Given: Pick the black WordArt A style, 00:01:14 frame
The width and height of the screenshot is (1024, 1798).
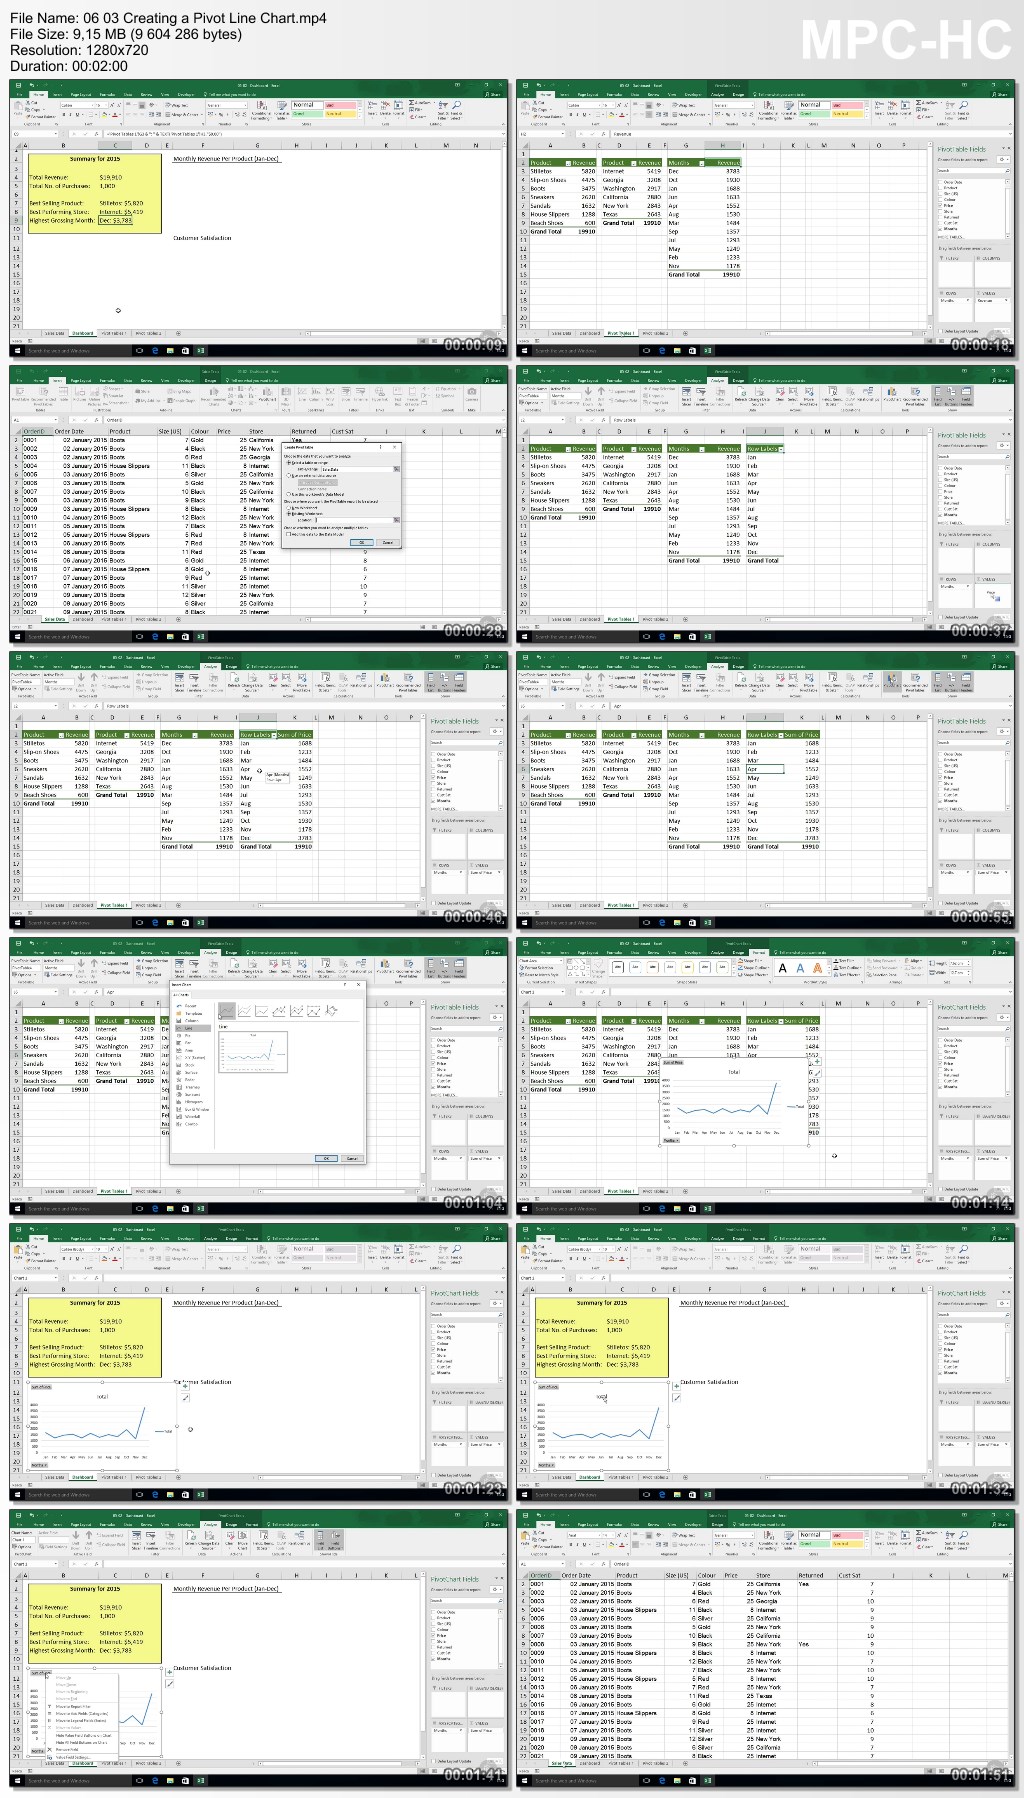Looking at the screenshot, I should (782, 968).
